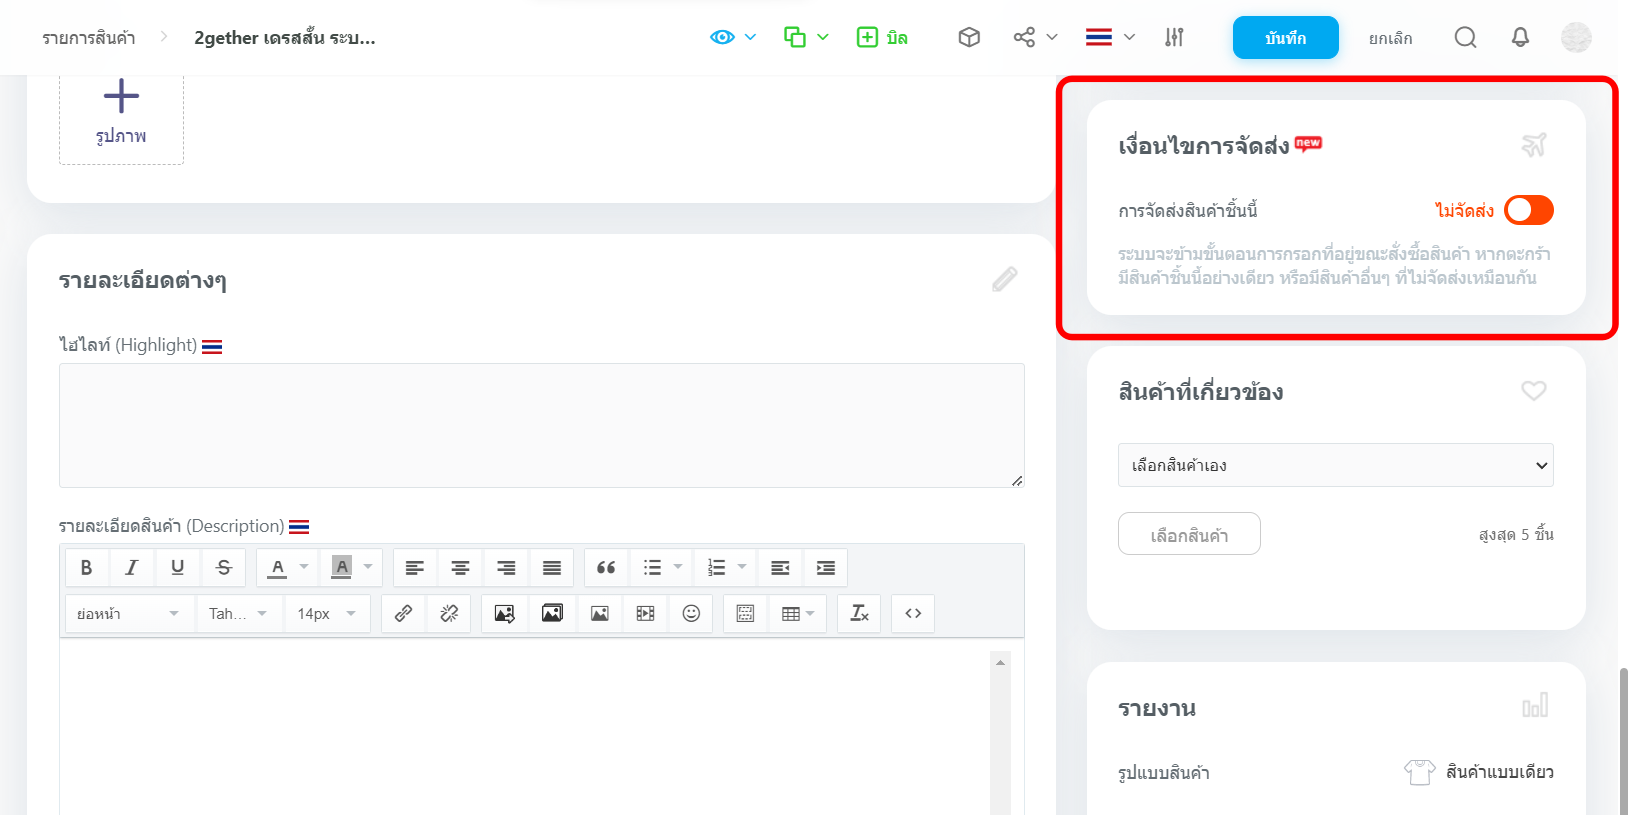Center align text in editor

[x=460, y=567]
